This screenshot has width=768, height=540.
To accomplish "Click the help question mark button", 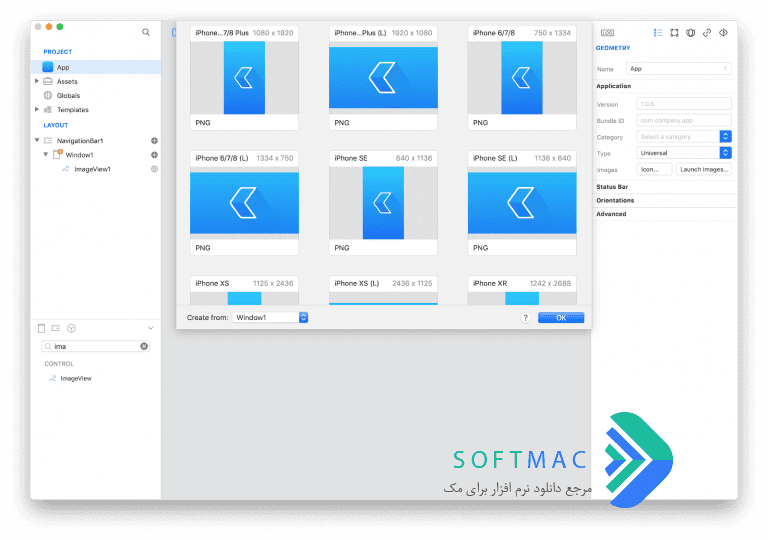I will tap(525, 318).
